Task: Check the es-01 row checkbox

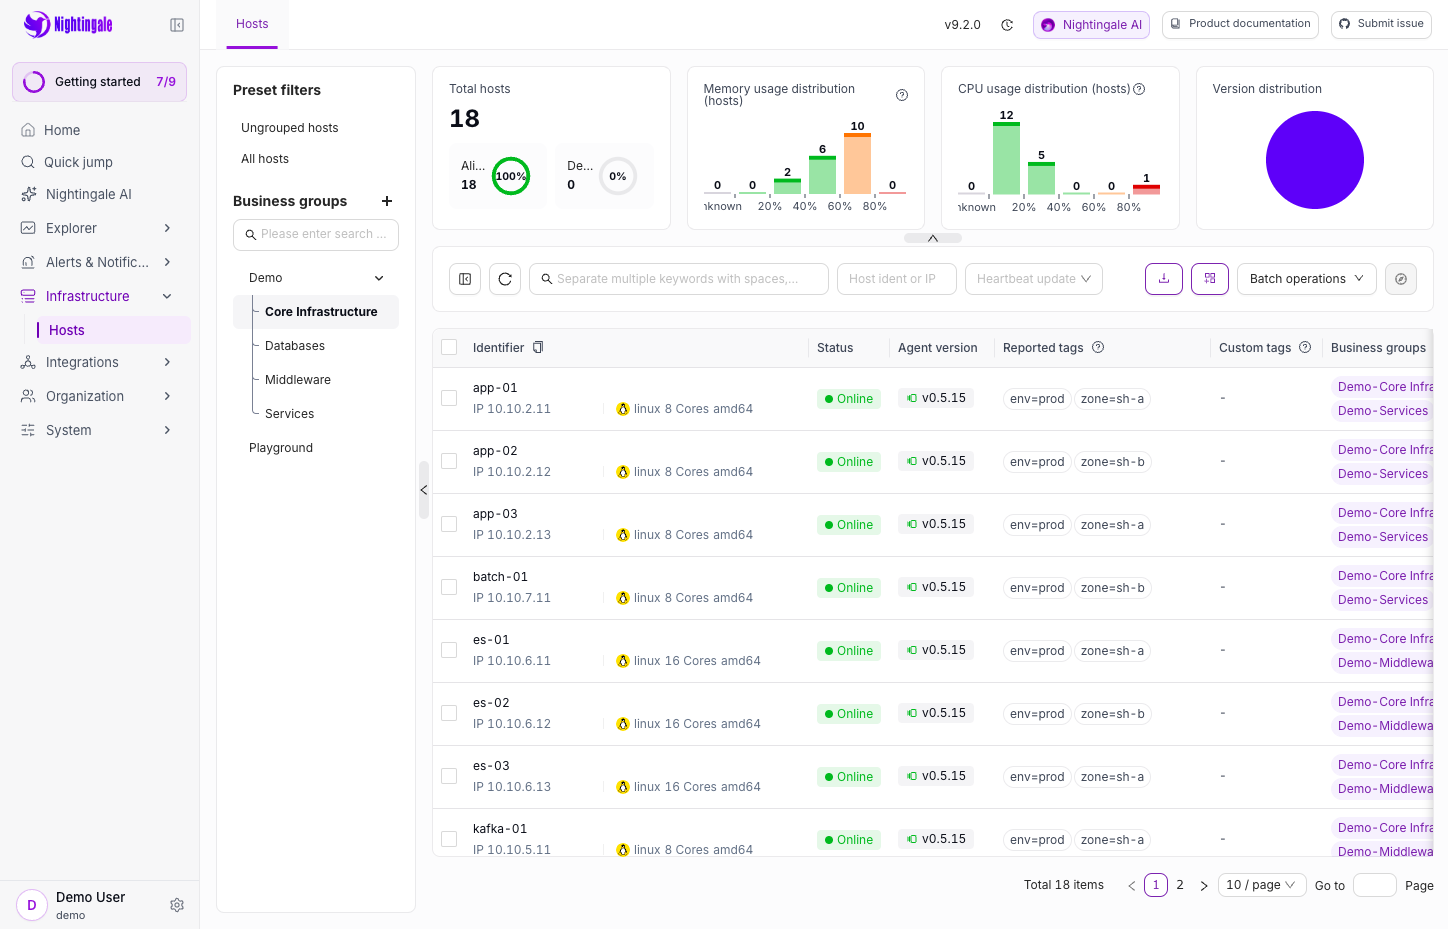Action: click(x=449, y=650)
